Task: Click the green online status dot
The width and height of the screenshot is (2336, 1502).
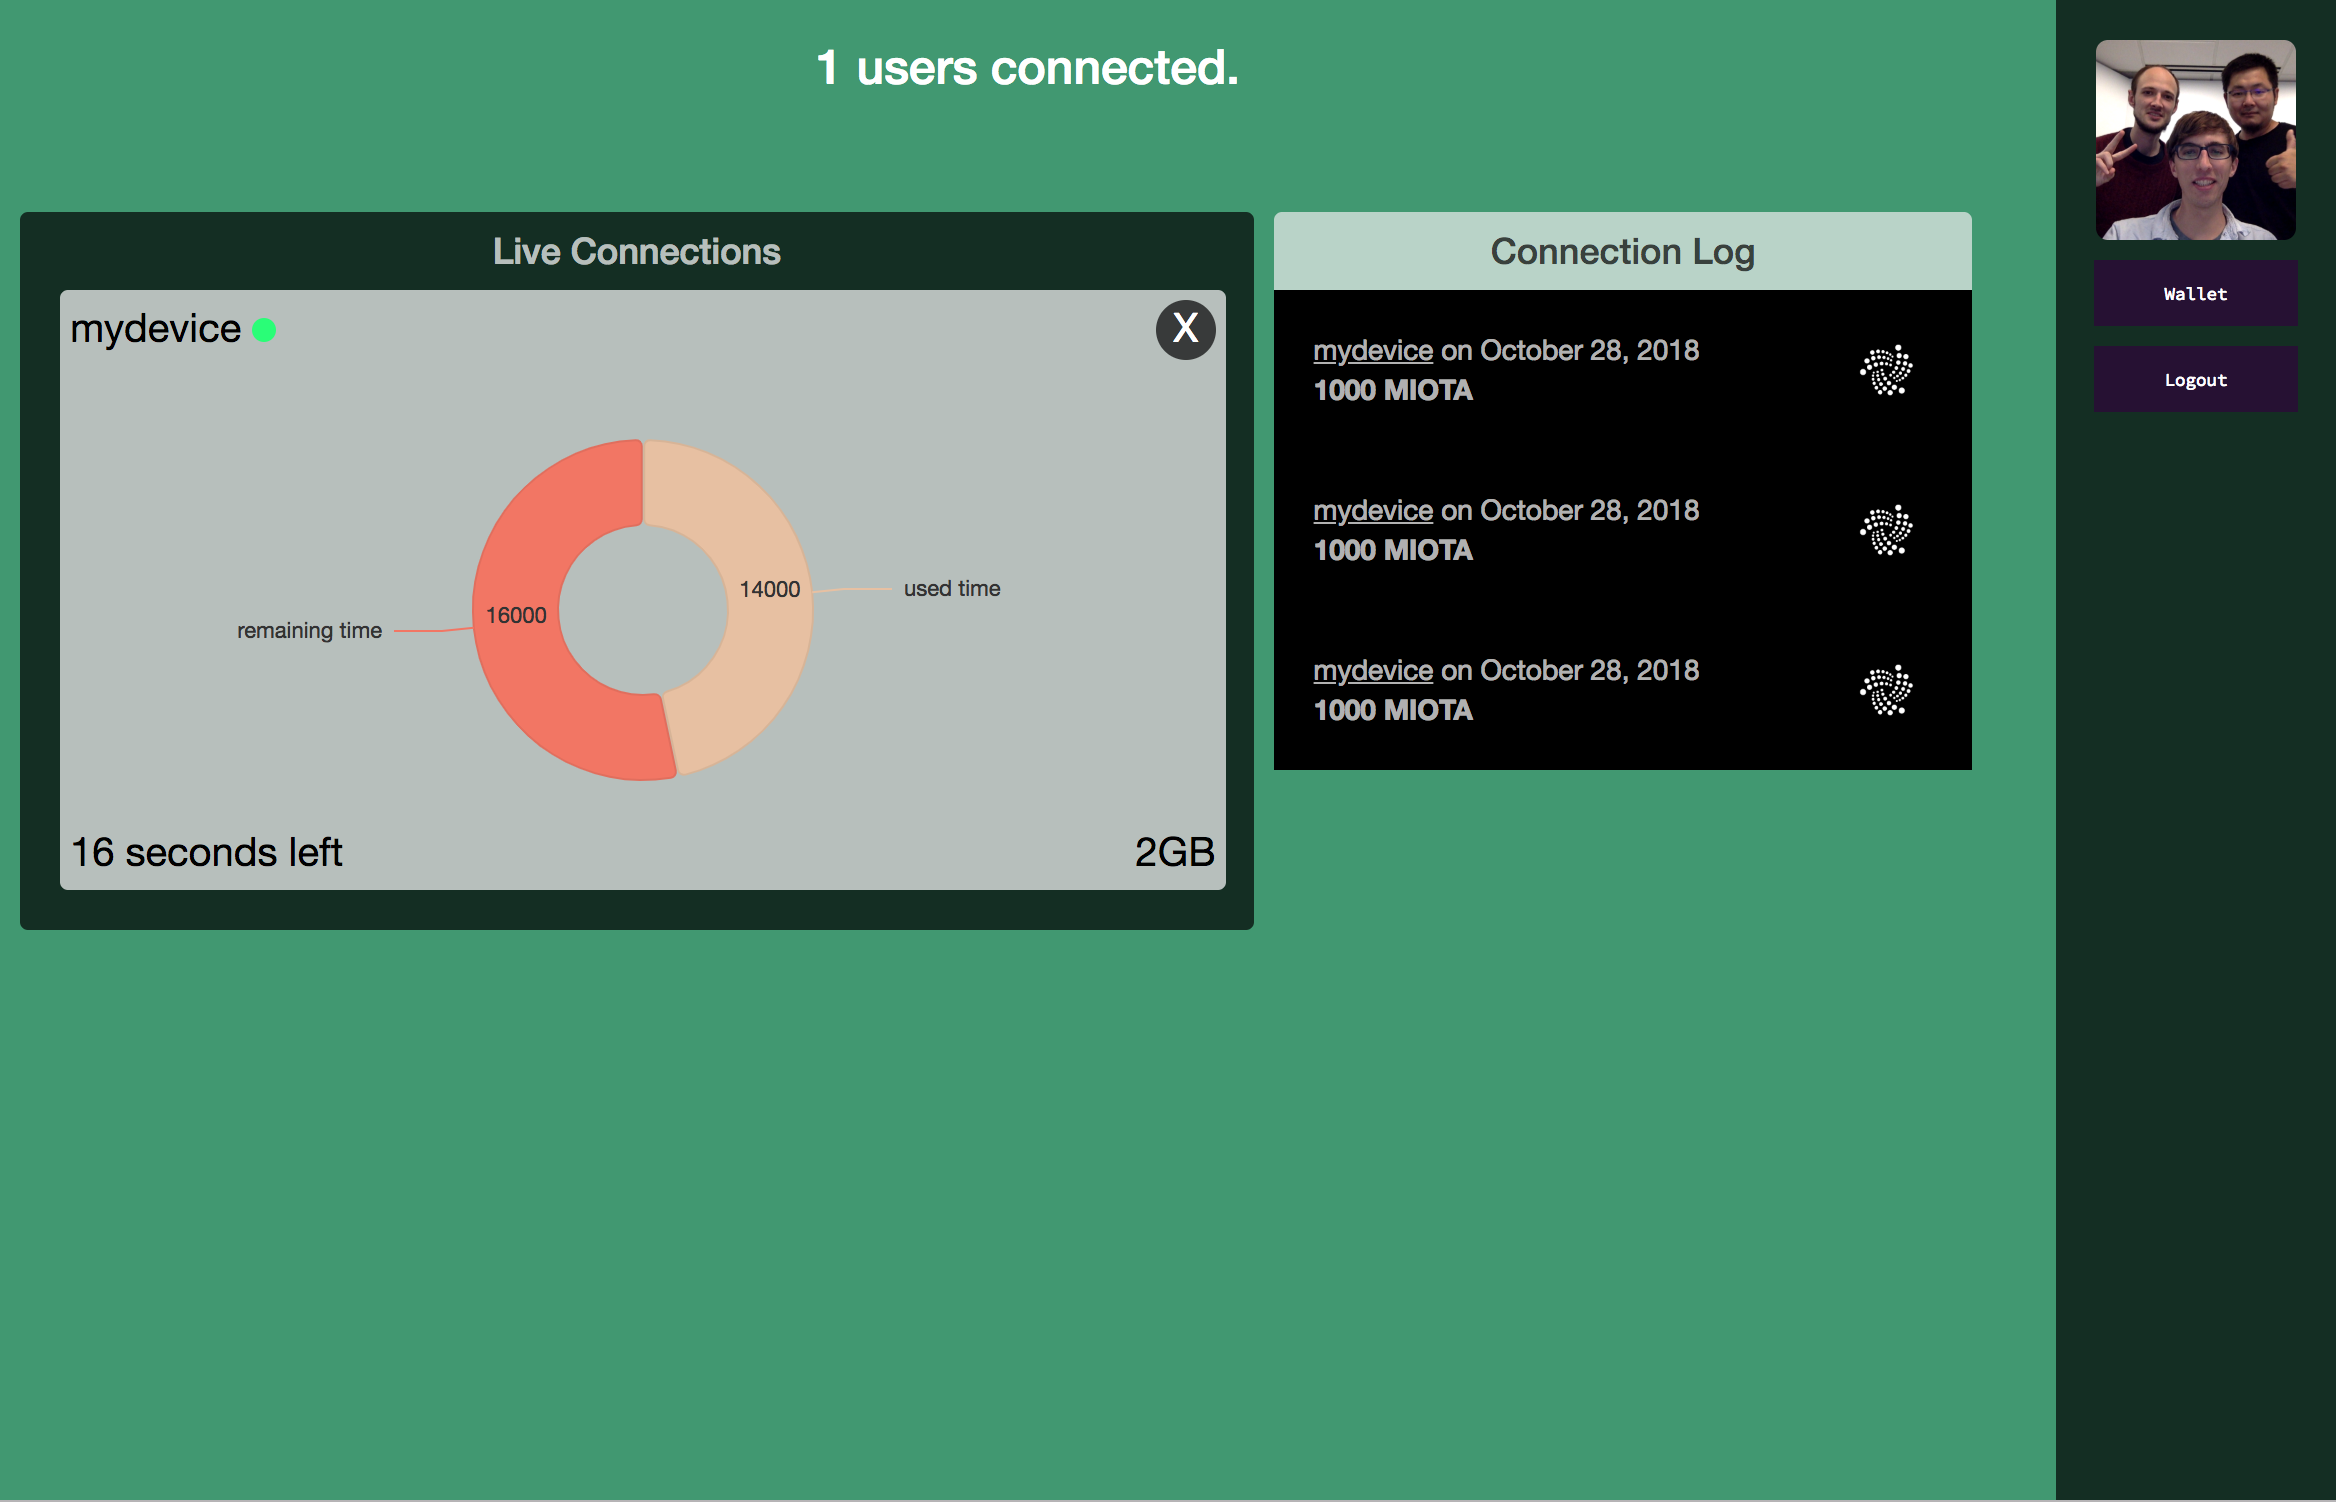Action: [264, 330]
